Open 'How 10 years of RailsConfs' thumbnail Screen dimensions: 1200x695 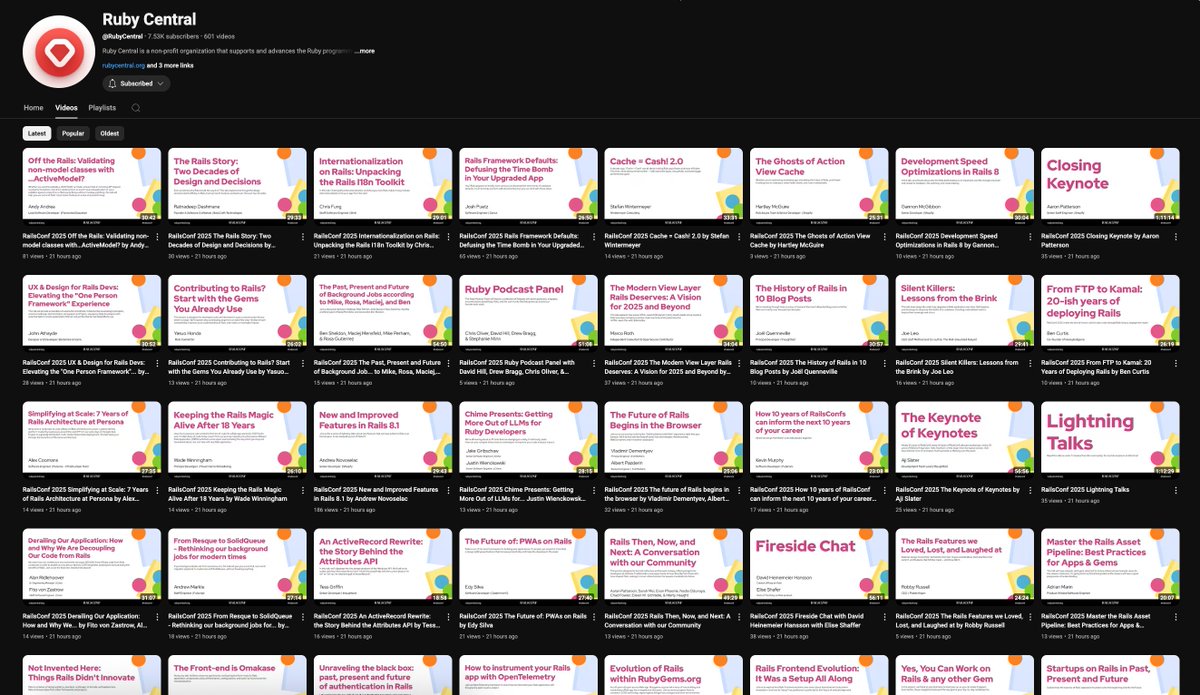(819, 439)
